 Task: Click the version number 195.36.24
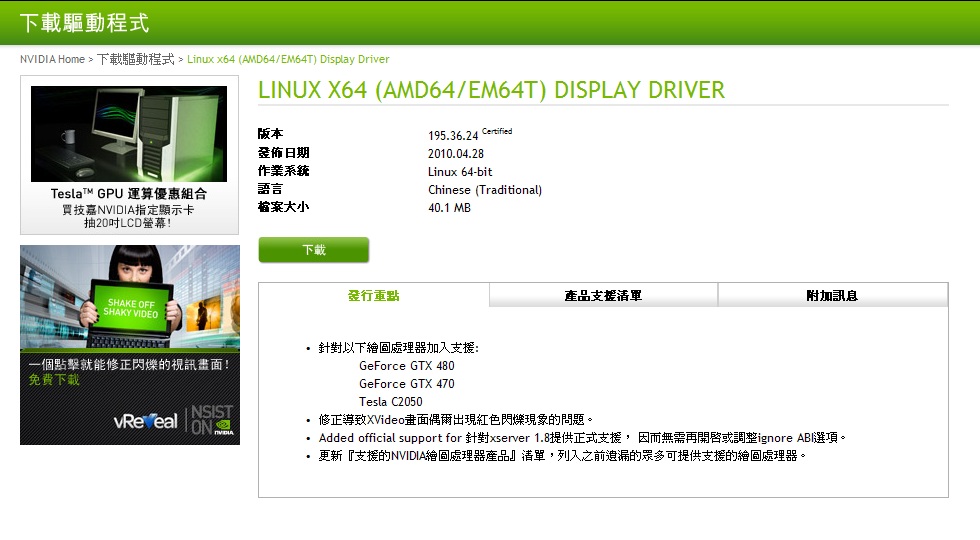453,135
